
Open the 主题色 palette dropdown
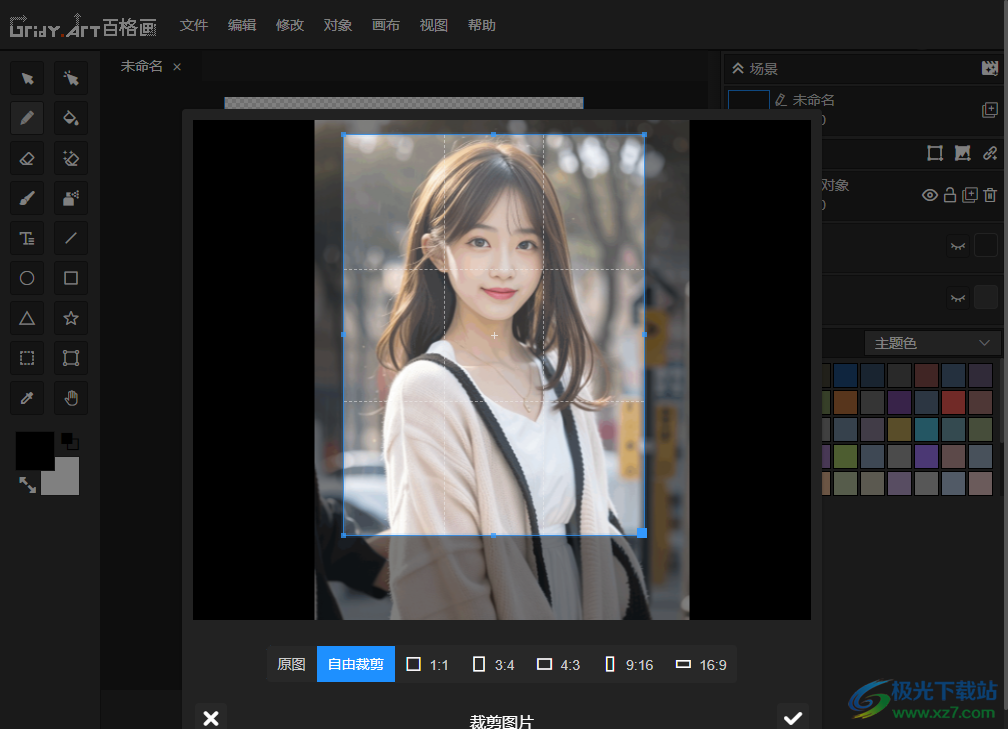click(932, 343)
